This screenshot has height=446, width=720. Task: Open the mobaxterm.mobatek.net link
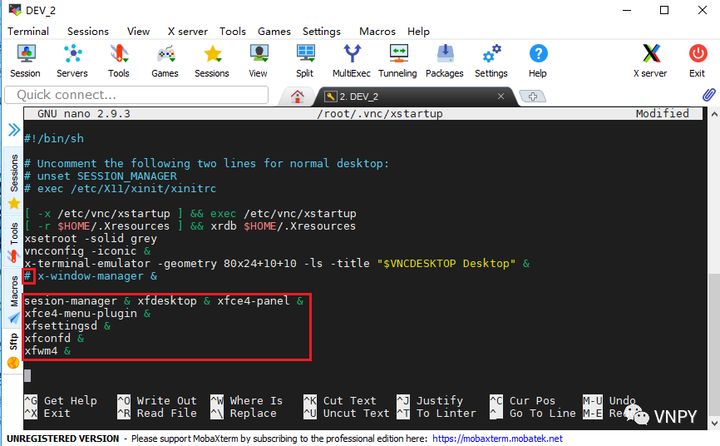497,439
